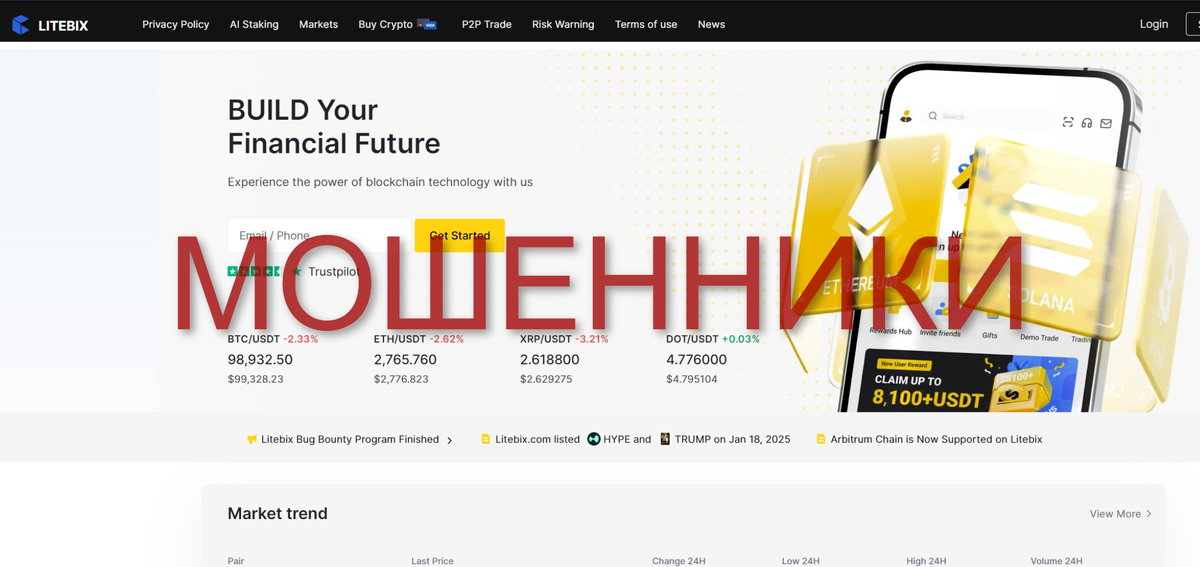
Task: Open Litebix.com listed HYPE and TRUMP announcement
Action: pyautogui.click(x=635, y=439)
